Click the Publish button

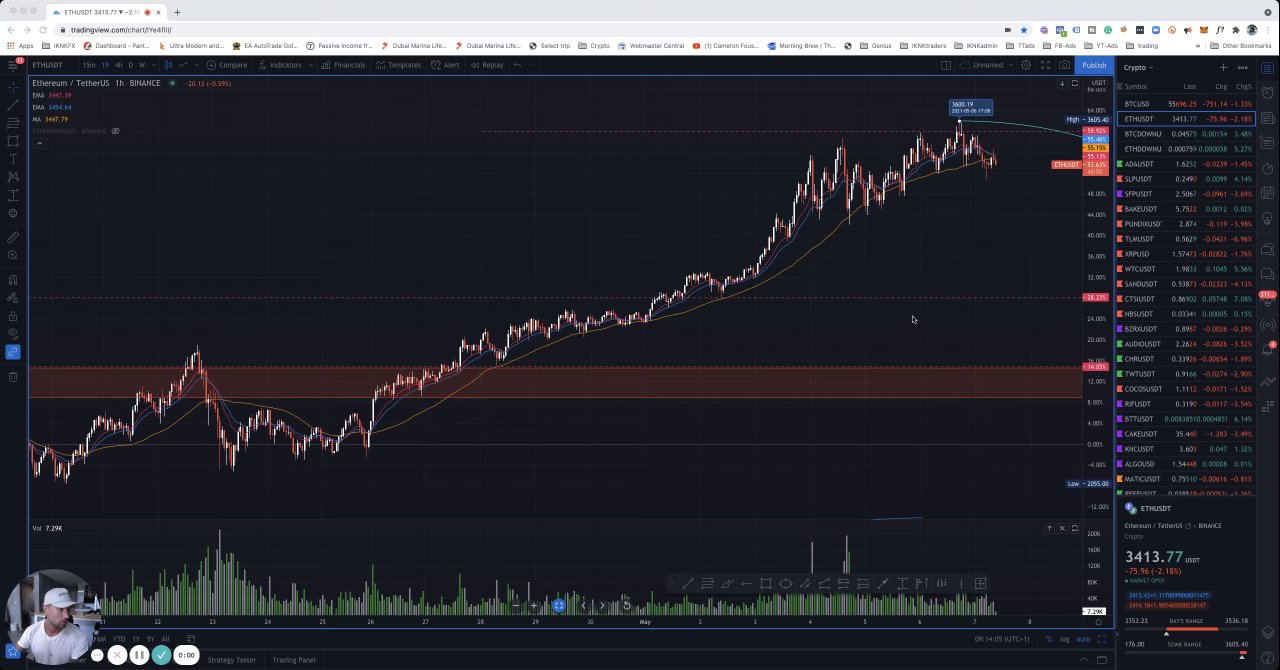point(1094,65)
